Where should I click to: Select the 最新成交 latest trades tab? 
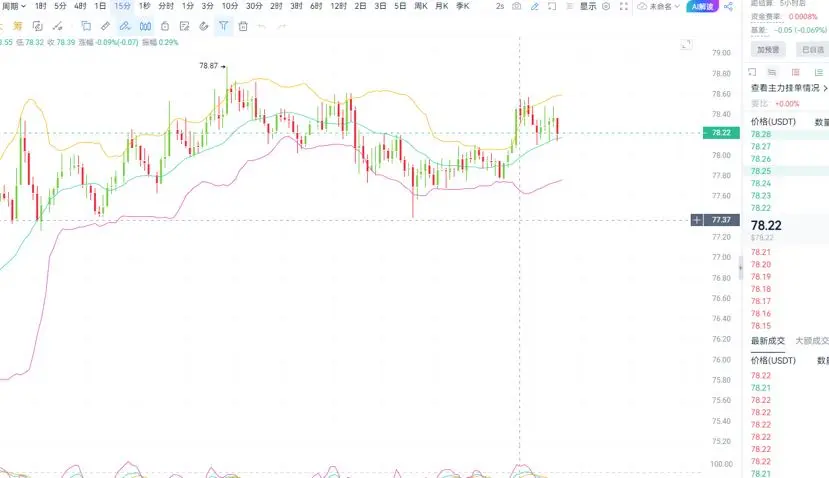768,341
